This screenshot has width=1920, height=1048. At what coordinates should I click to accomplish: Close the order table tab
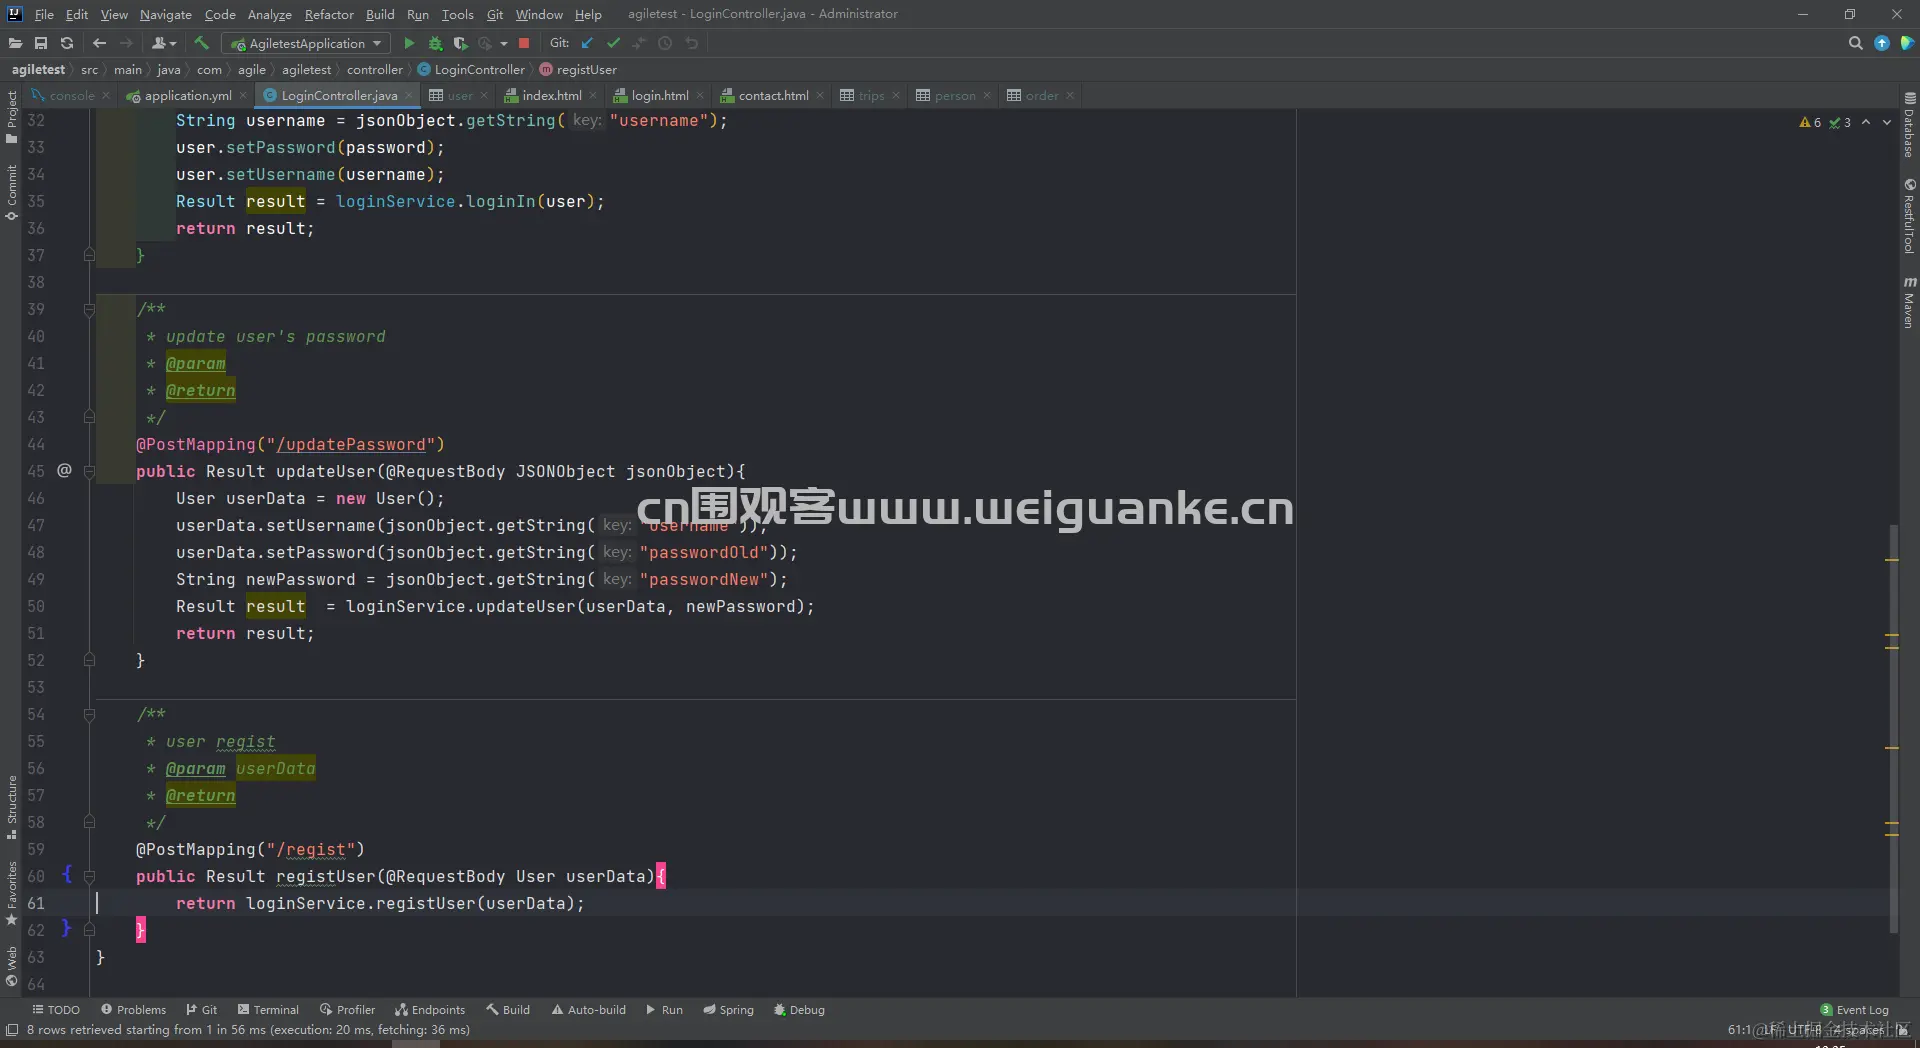point(1070,96)
